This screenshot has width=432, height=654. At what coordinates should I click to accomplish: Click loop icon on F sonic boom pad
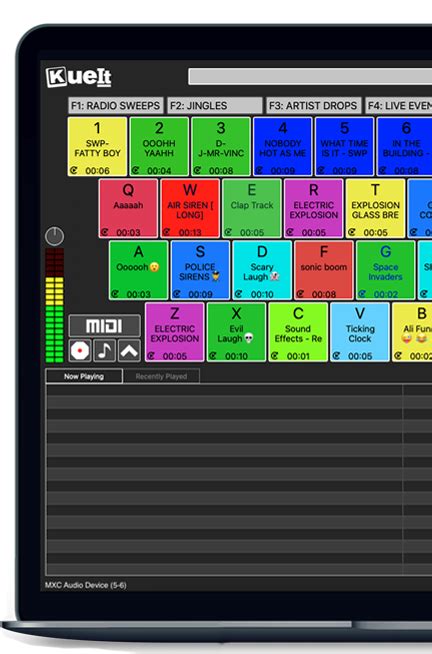[x=301, y=294]
